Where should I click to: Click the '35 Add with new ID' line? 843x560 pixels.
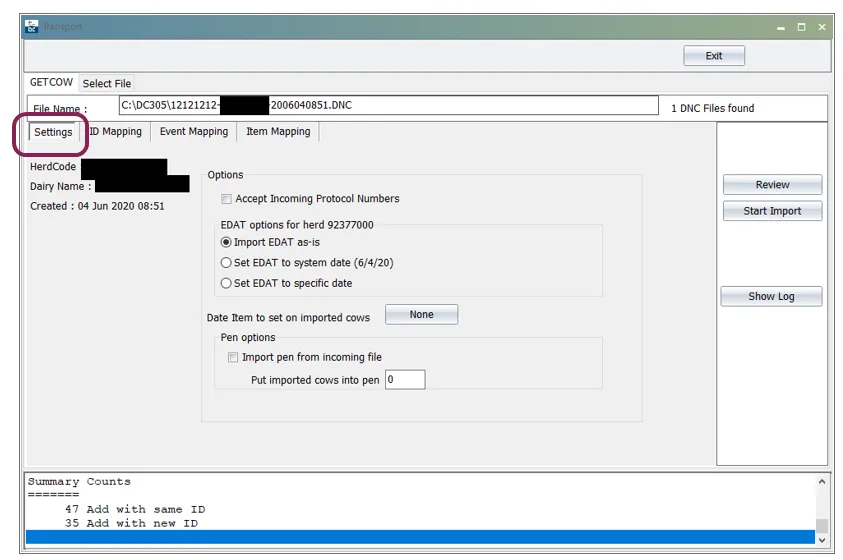[131, 523]
